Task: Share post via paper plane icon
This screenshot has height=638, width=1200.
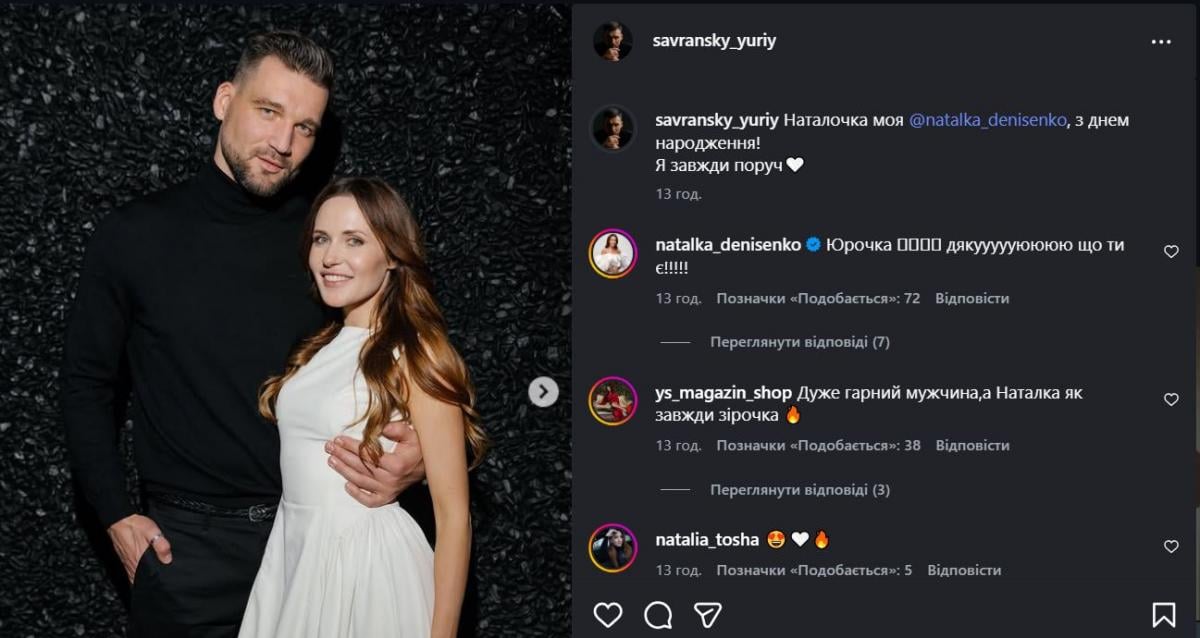Action: (708, 614)
